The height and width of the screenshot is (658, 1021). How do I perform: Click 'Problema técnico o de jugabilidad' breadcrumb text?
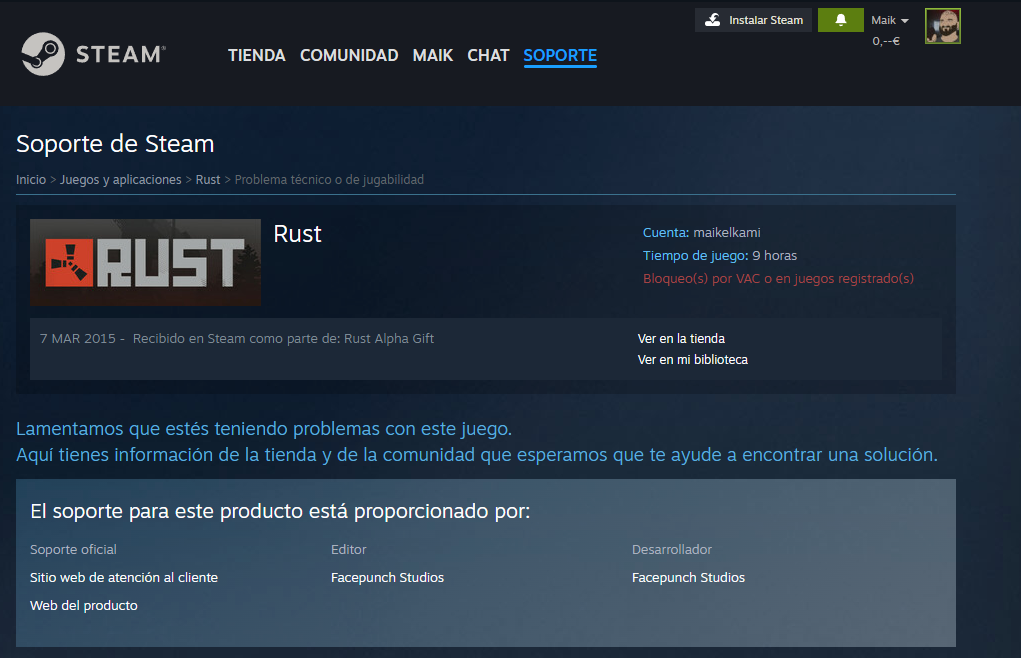pos(329,180)
